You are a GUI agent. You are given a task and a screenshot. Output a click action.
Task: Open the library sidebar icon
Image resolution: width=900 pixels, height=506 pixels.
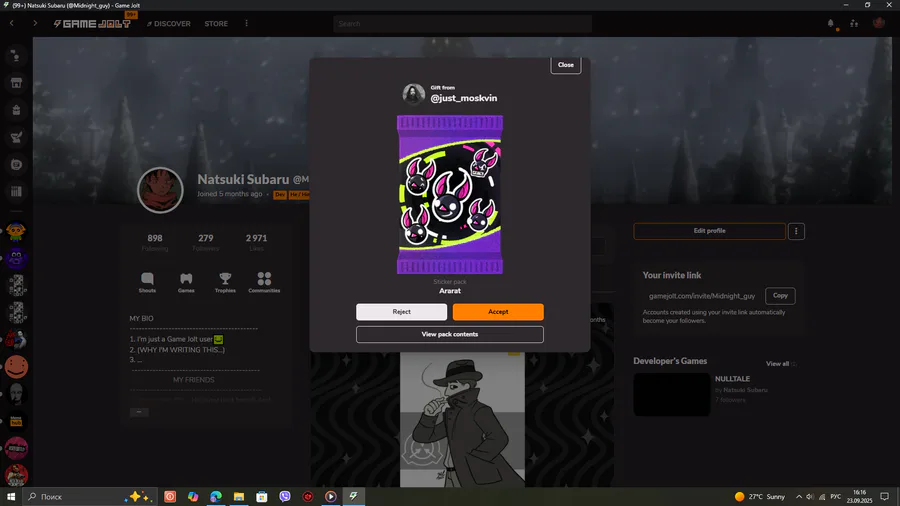[x=16, y=192]
